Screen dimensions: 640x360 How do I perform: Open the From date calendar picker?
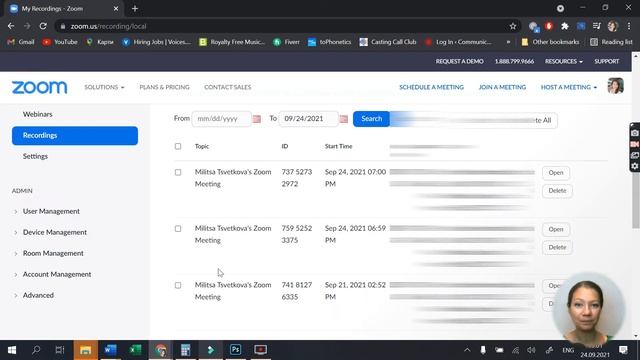point(256,119)
